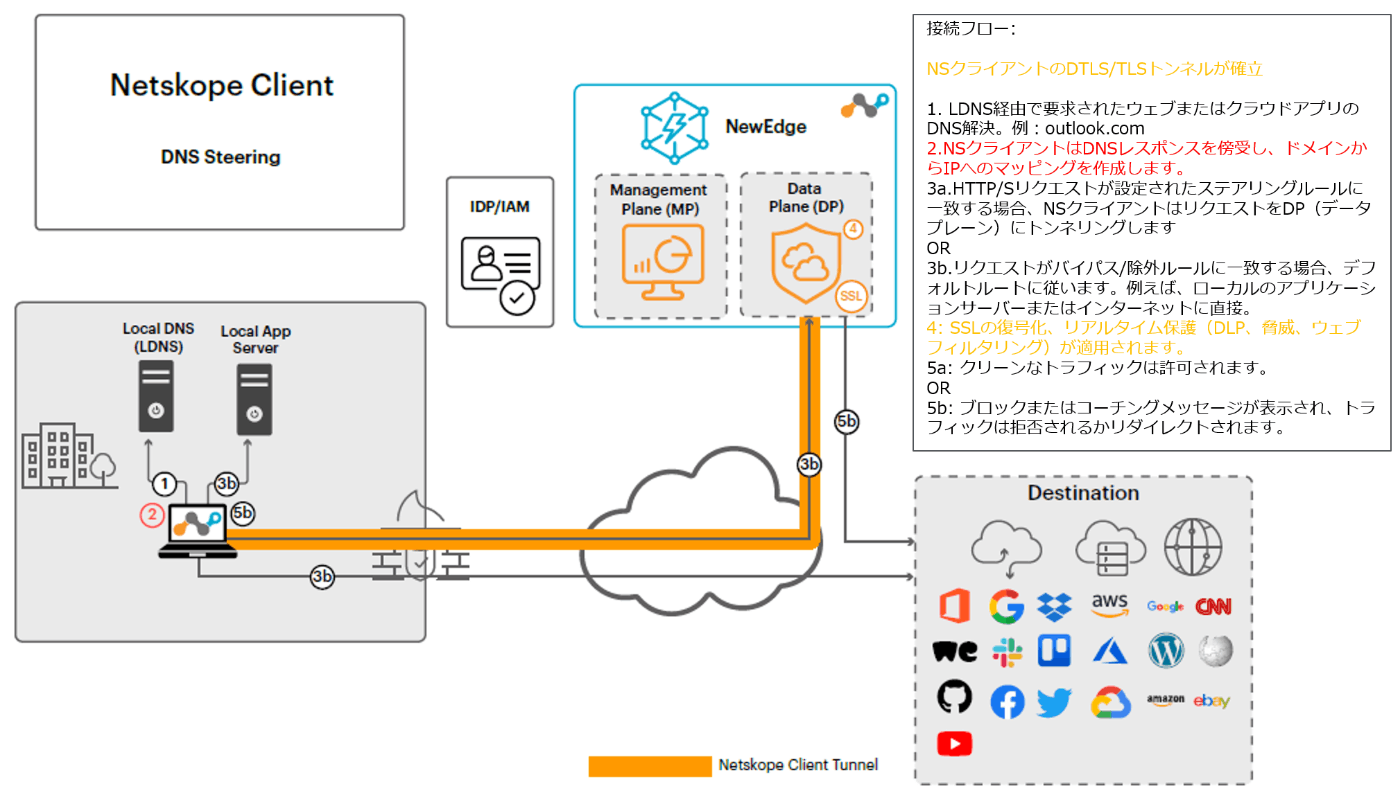This screenshot has width=1400, height=793.
Task: Click step 5b ブロックまたはコーチング text
Action: click(x=1153, y=417)
